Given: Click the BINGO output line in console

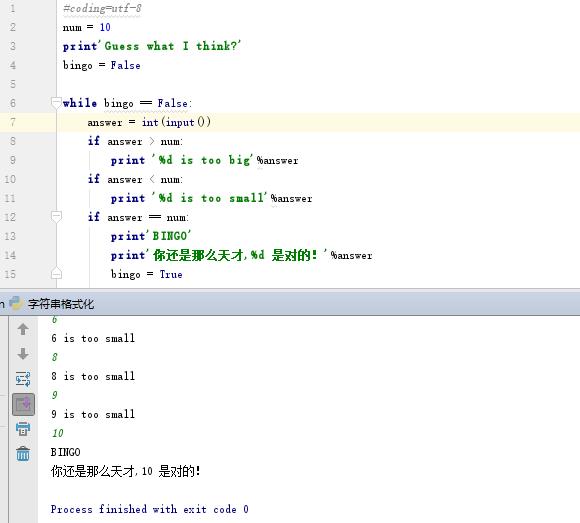Looking at the screenshot, I should tap(65, 452).
